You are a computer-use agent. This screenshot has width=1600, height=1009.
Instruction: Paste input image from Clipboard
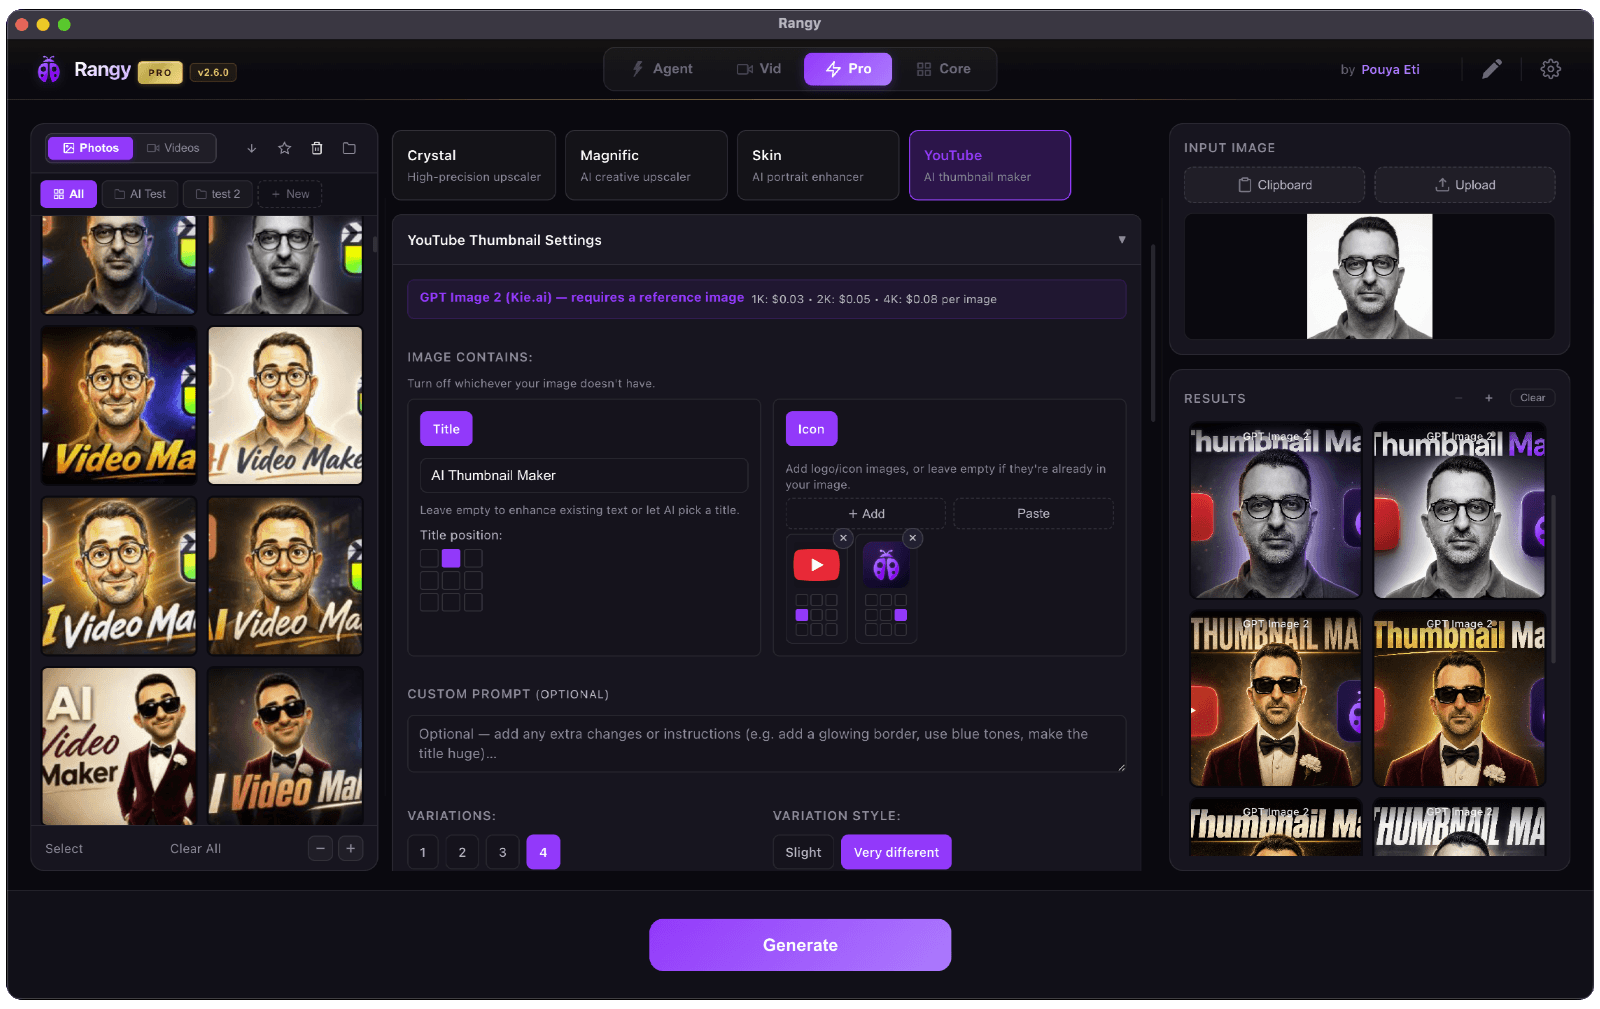pyautogui.click(x=1274, y=185)
